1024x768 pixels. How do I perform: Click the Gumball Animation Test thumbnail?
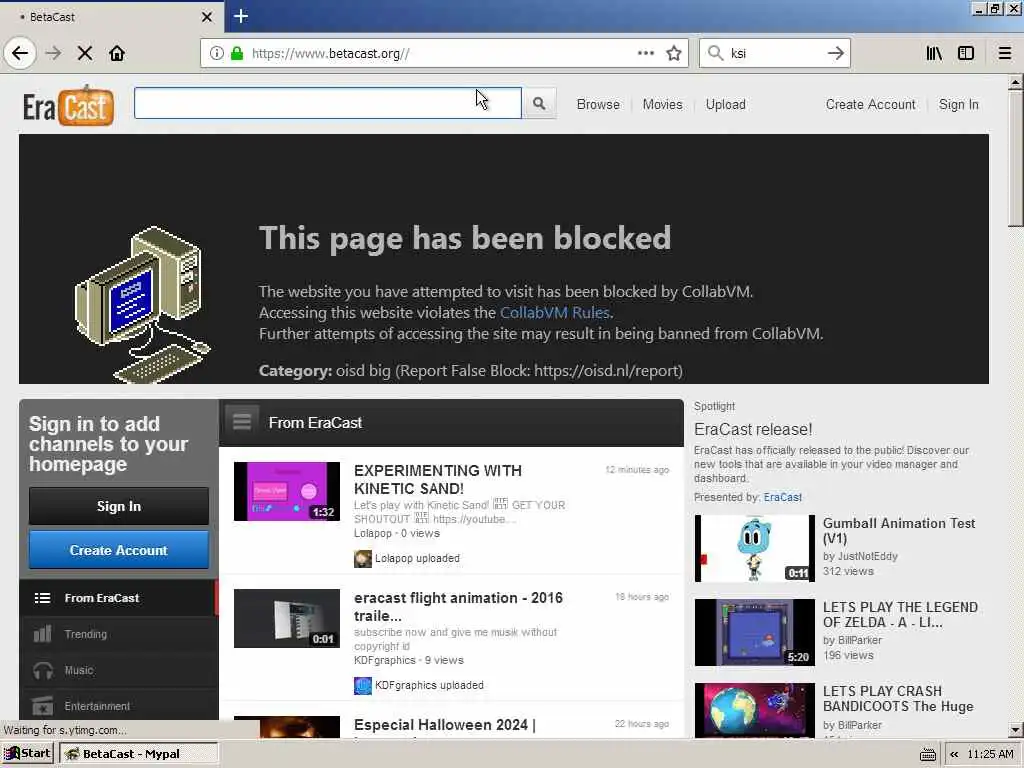pos(754,548)
